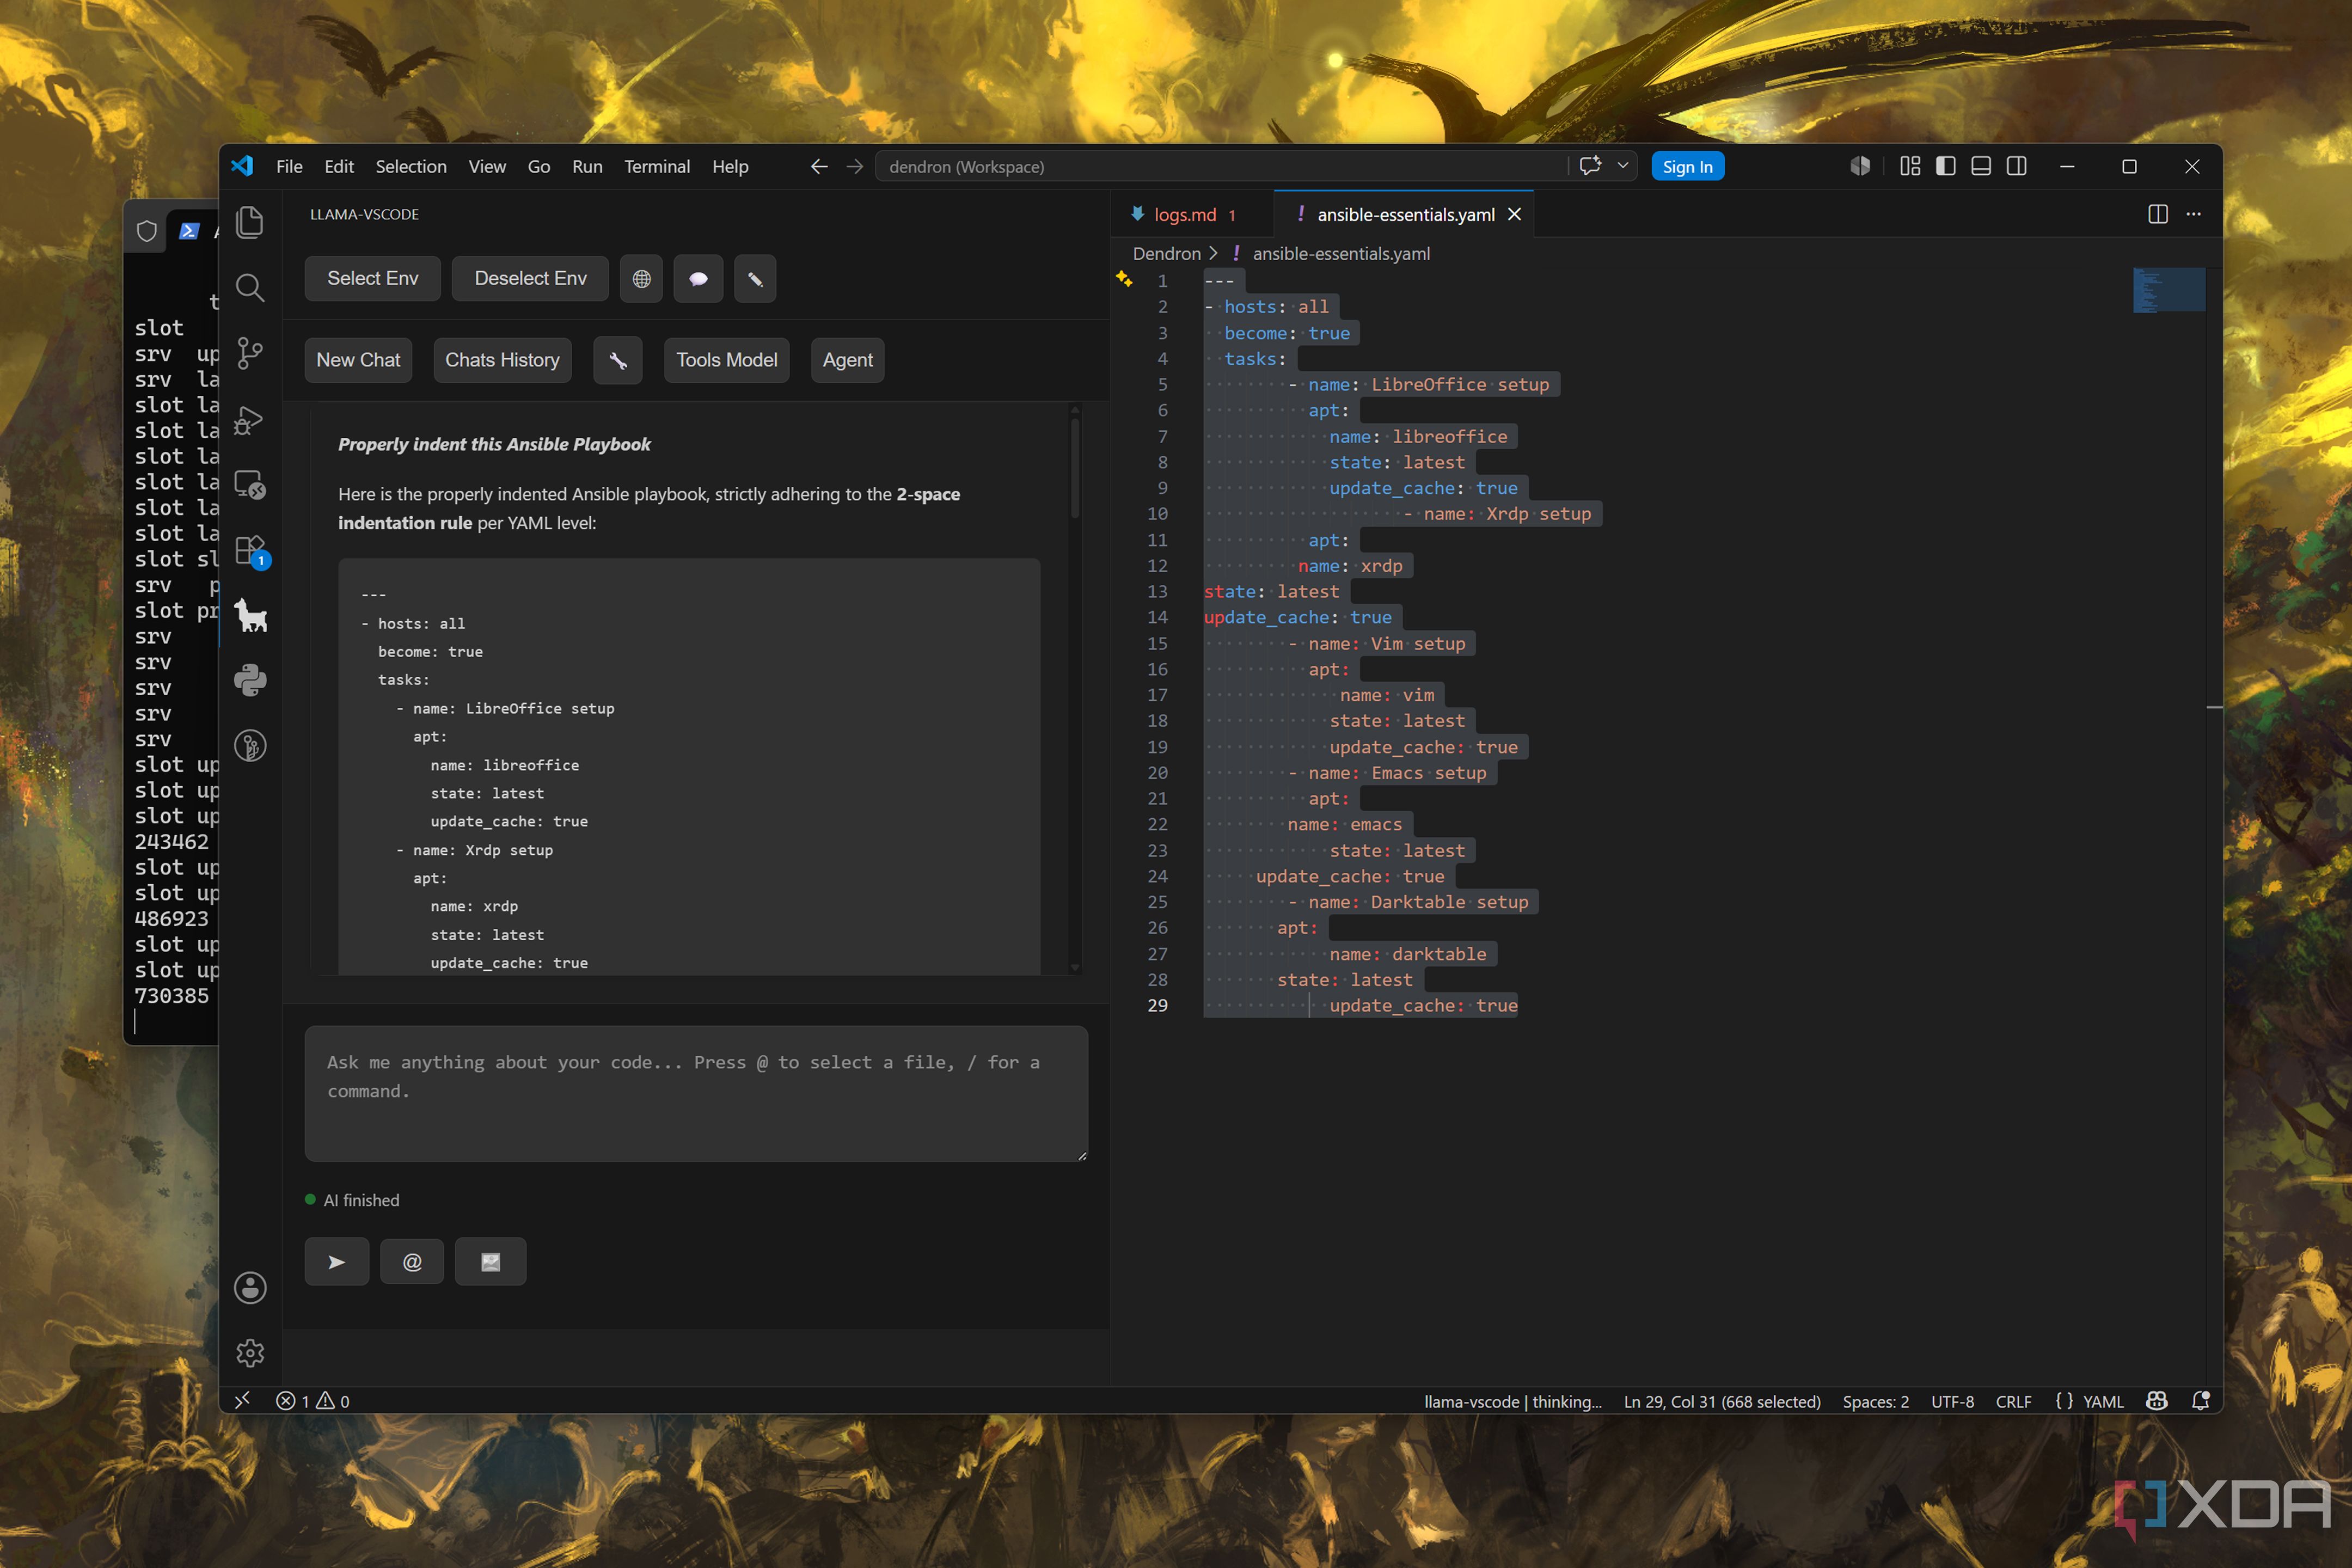Open Source Control view
Image resolution: width=2352 pixels, height=1568 pixels.
(250, 353)
